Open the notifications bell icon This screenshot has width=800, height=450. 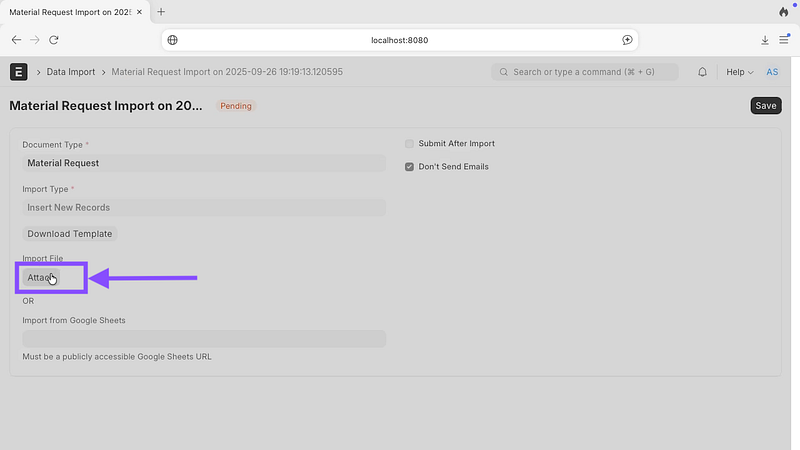tap(702, 72)
